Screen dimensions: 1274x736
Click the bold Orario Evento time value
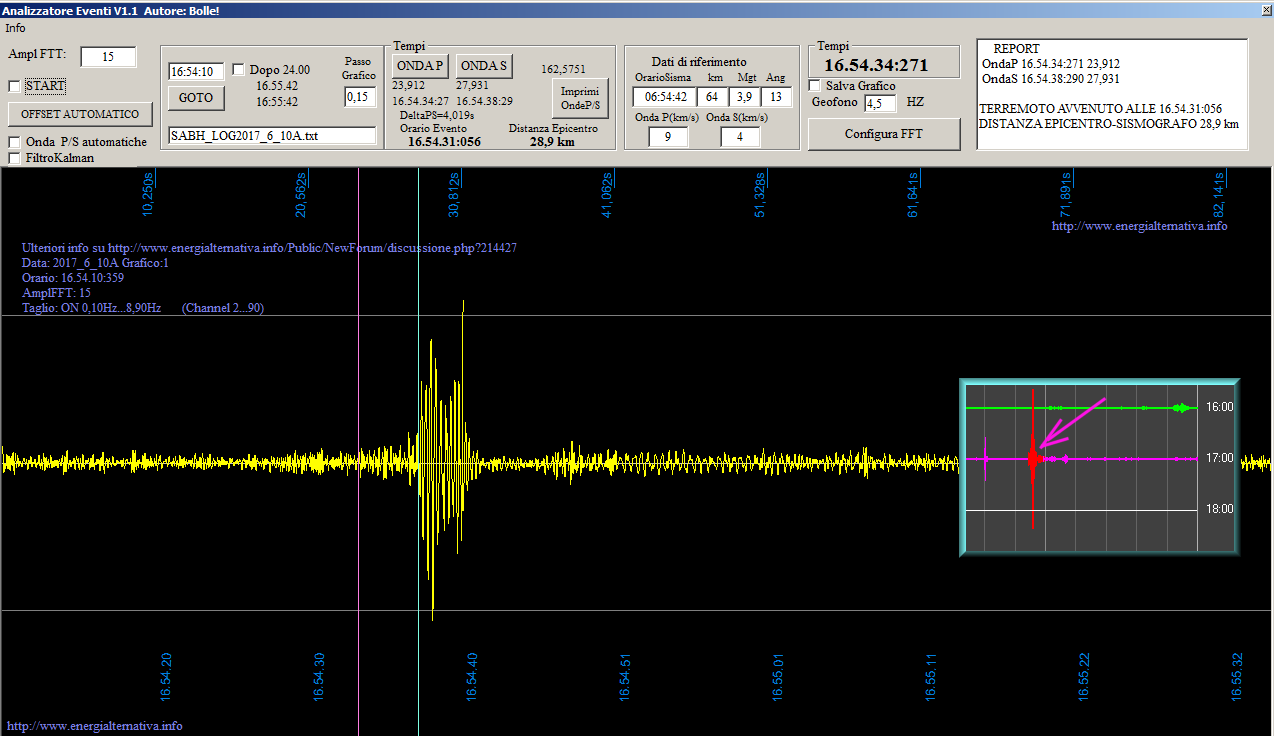point(444,142)
